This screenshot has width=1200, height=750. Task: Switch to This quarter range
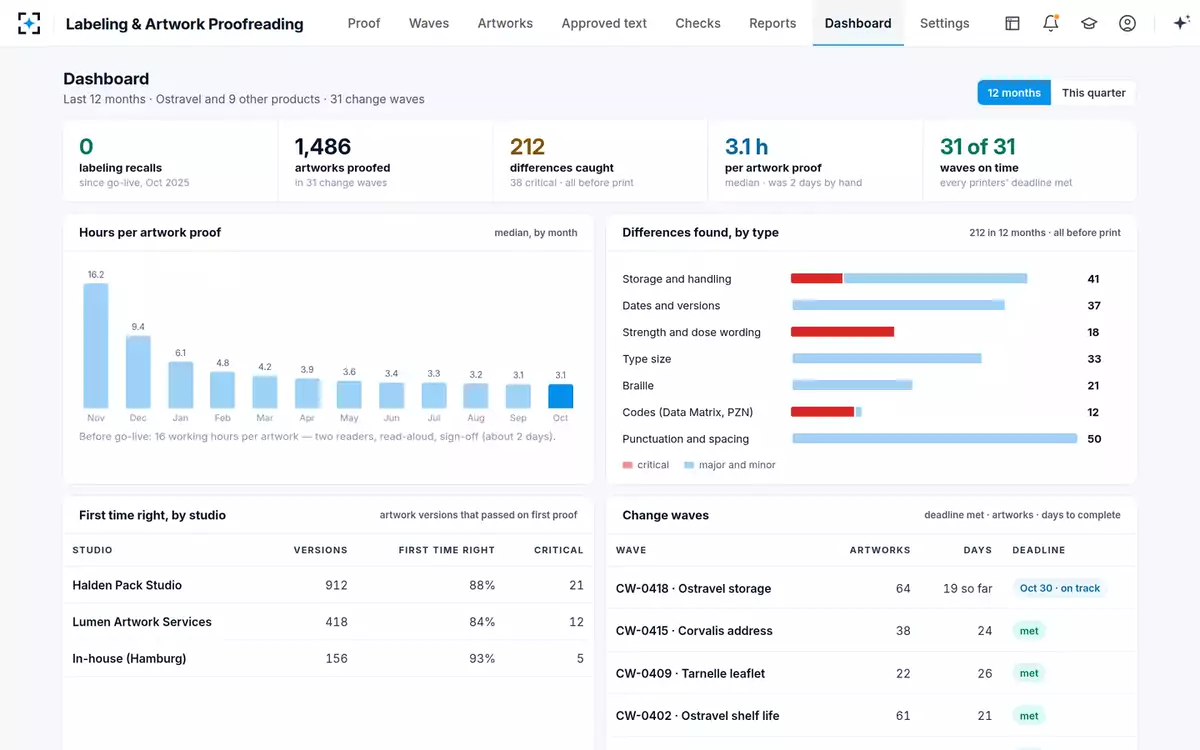tap(1094, 93)
